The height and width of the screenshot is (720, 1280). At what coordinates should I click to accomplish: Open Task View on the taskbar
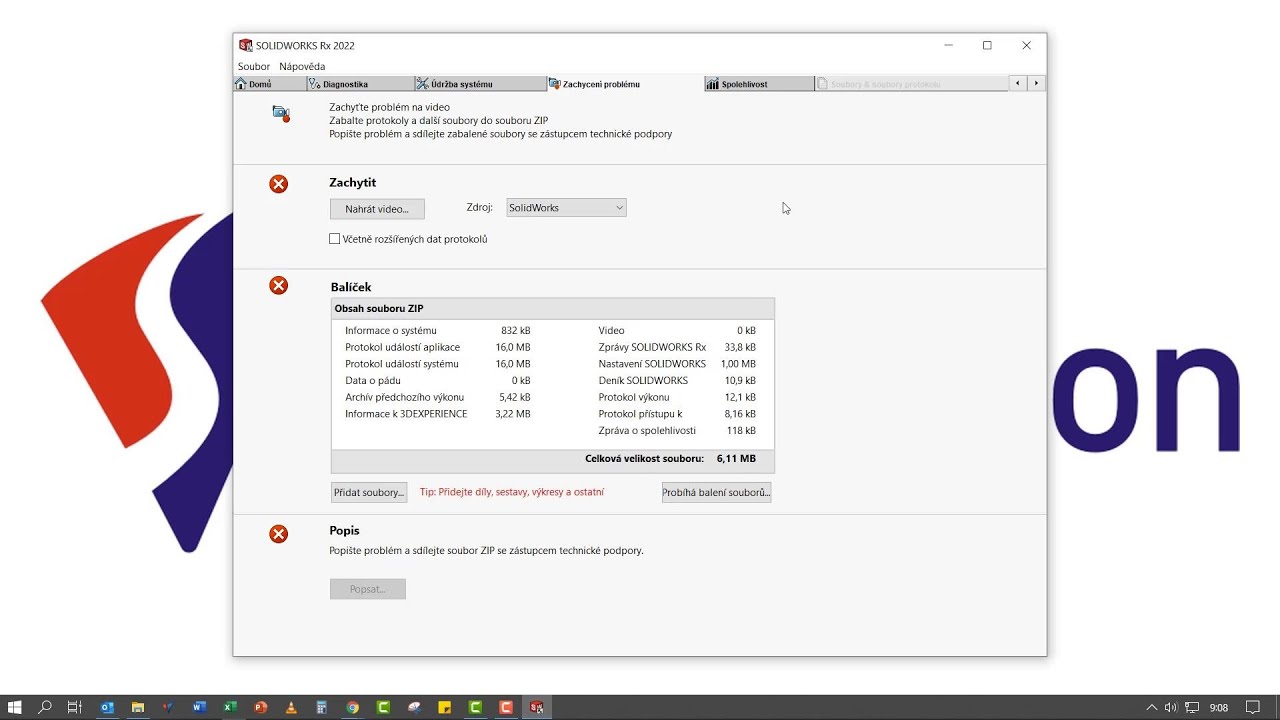(x=75, y=707)
